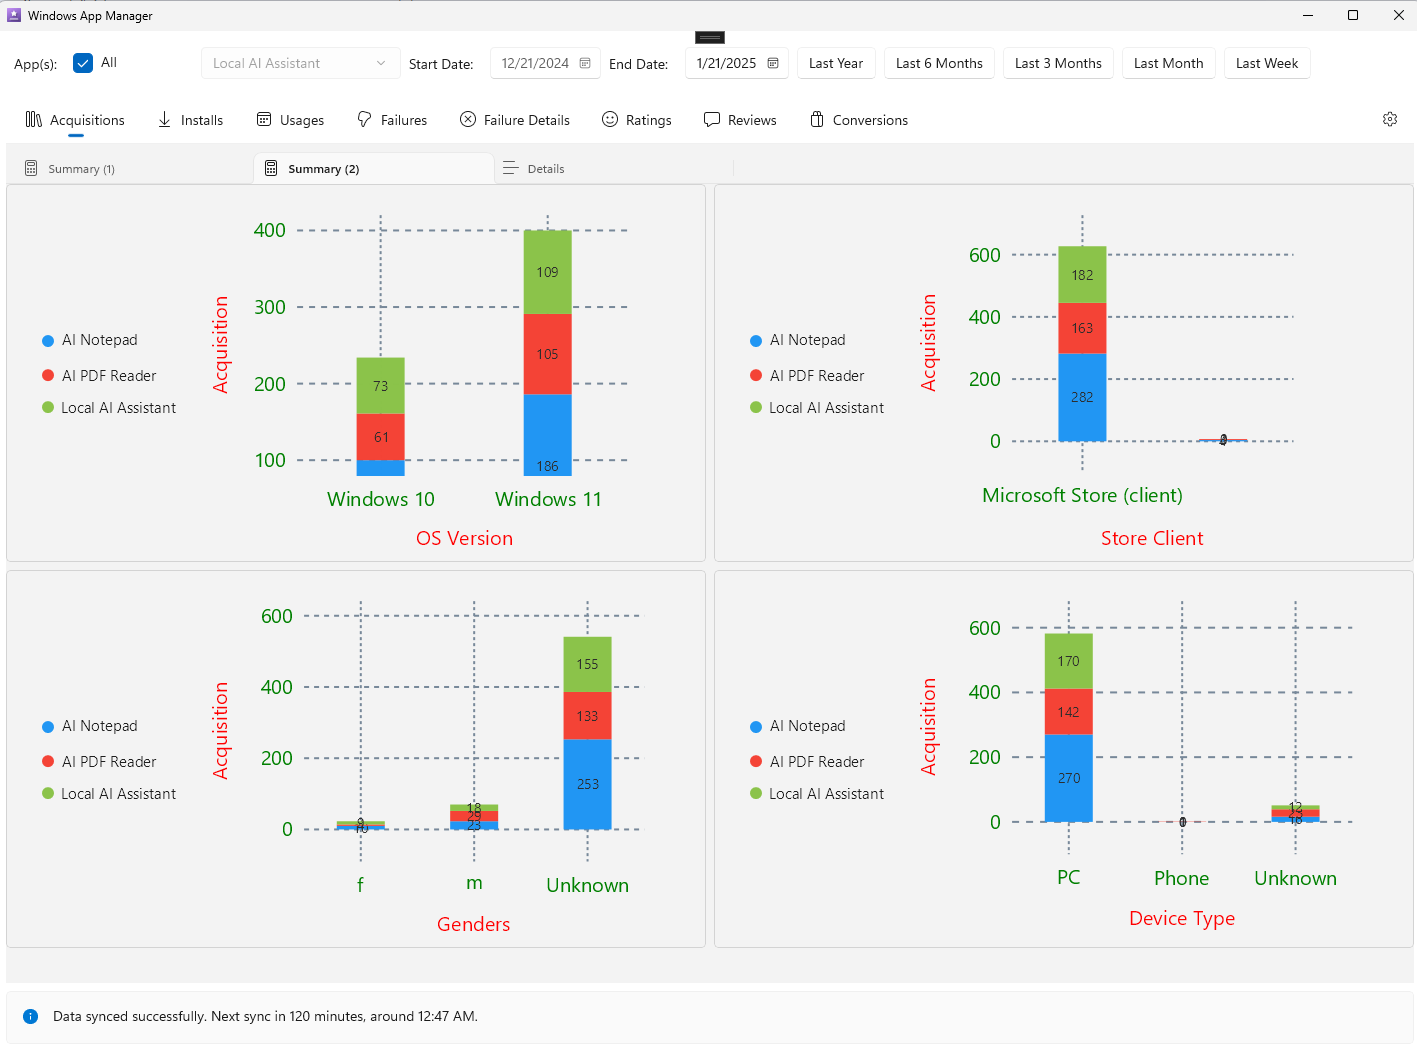Click AI Notepad legend dot in Device Type chart
The image size is (1417, 1053).
pos(756,727)
